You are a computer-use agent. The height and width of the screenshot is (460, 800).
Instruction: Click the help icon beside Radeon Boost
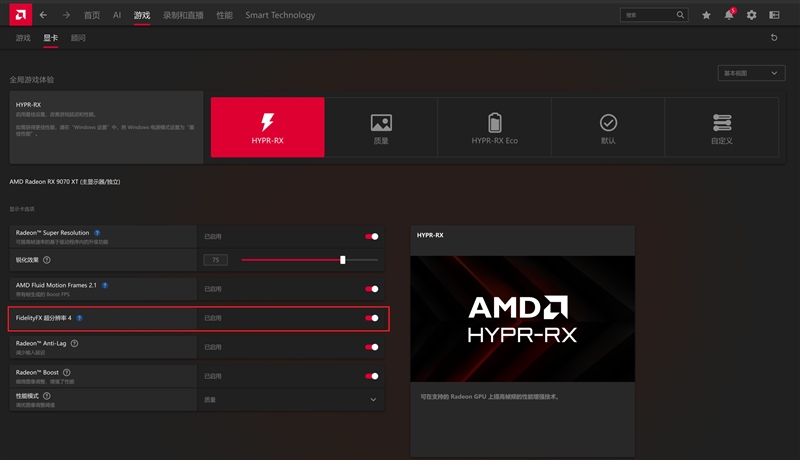coord(67,372)
